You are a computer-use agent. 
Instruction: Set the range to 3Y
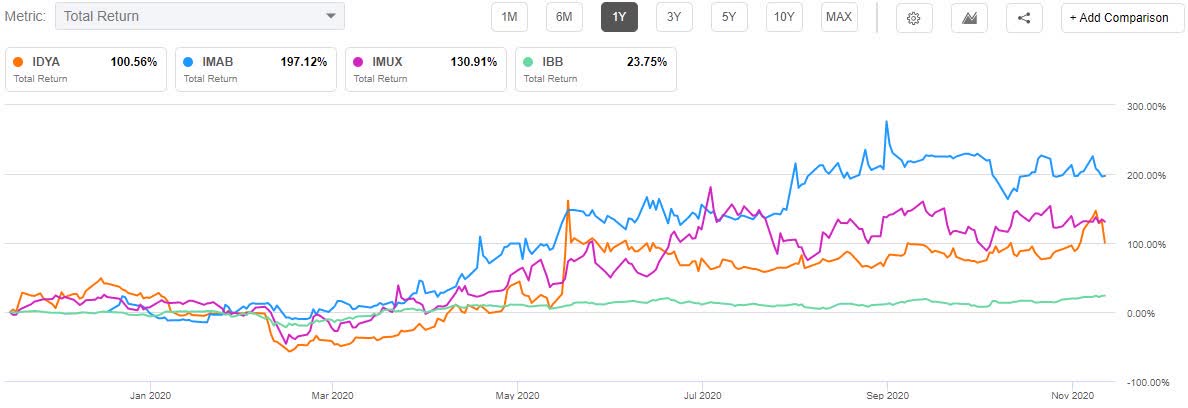click(x=674, y=17)
